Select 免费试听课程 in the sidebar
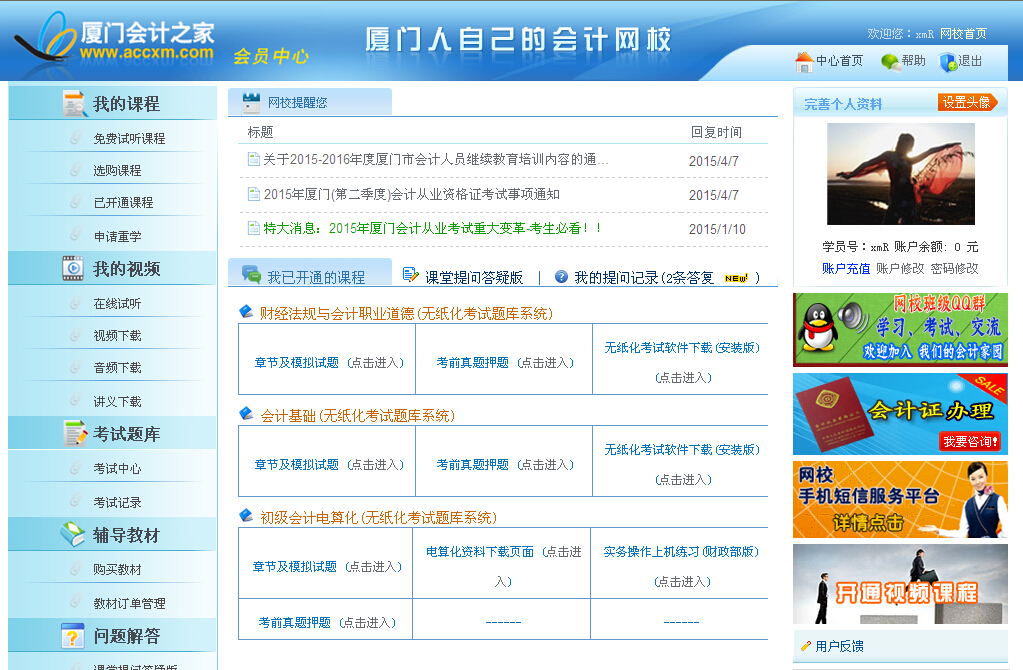Image resolution: width=1023 pixels, height=670 pixels. pos(129,139)
